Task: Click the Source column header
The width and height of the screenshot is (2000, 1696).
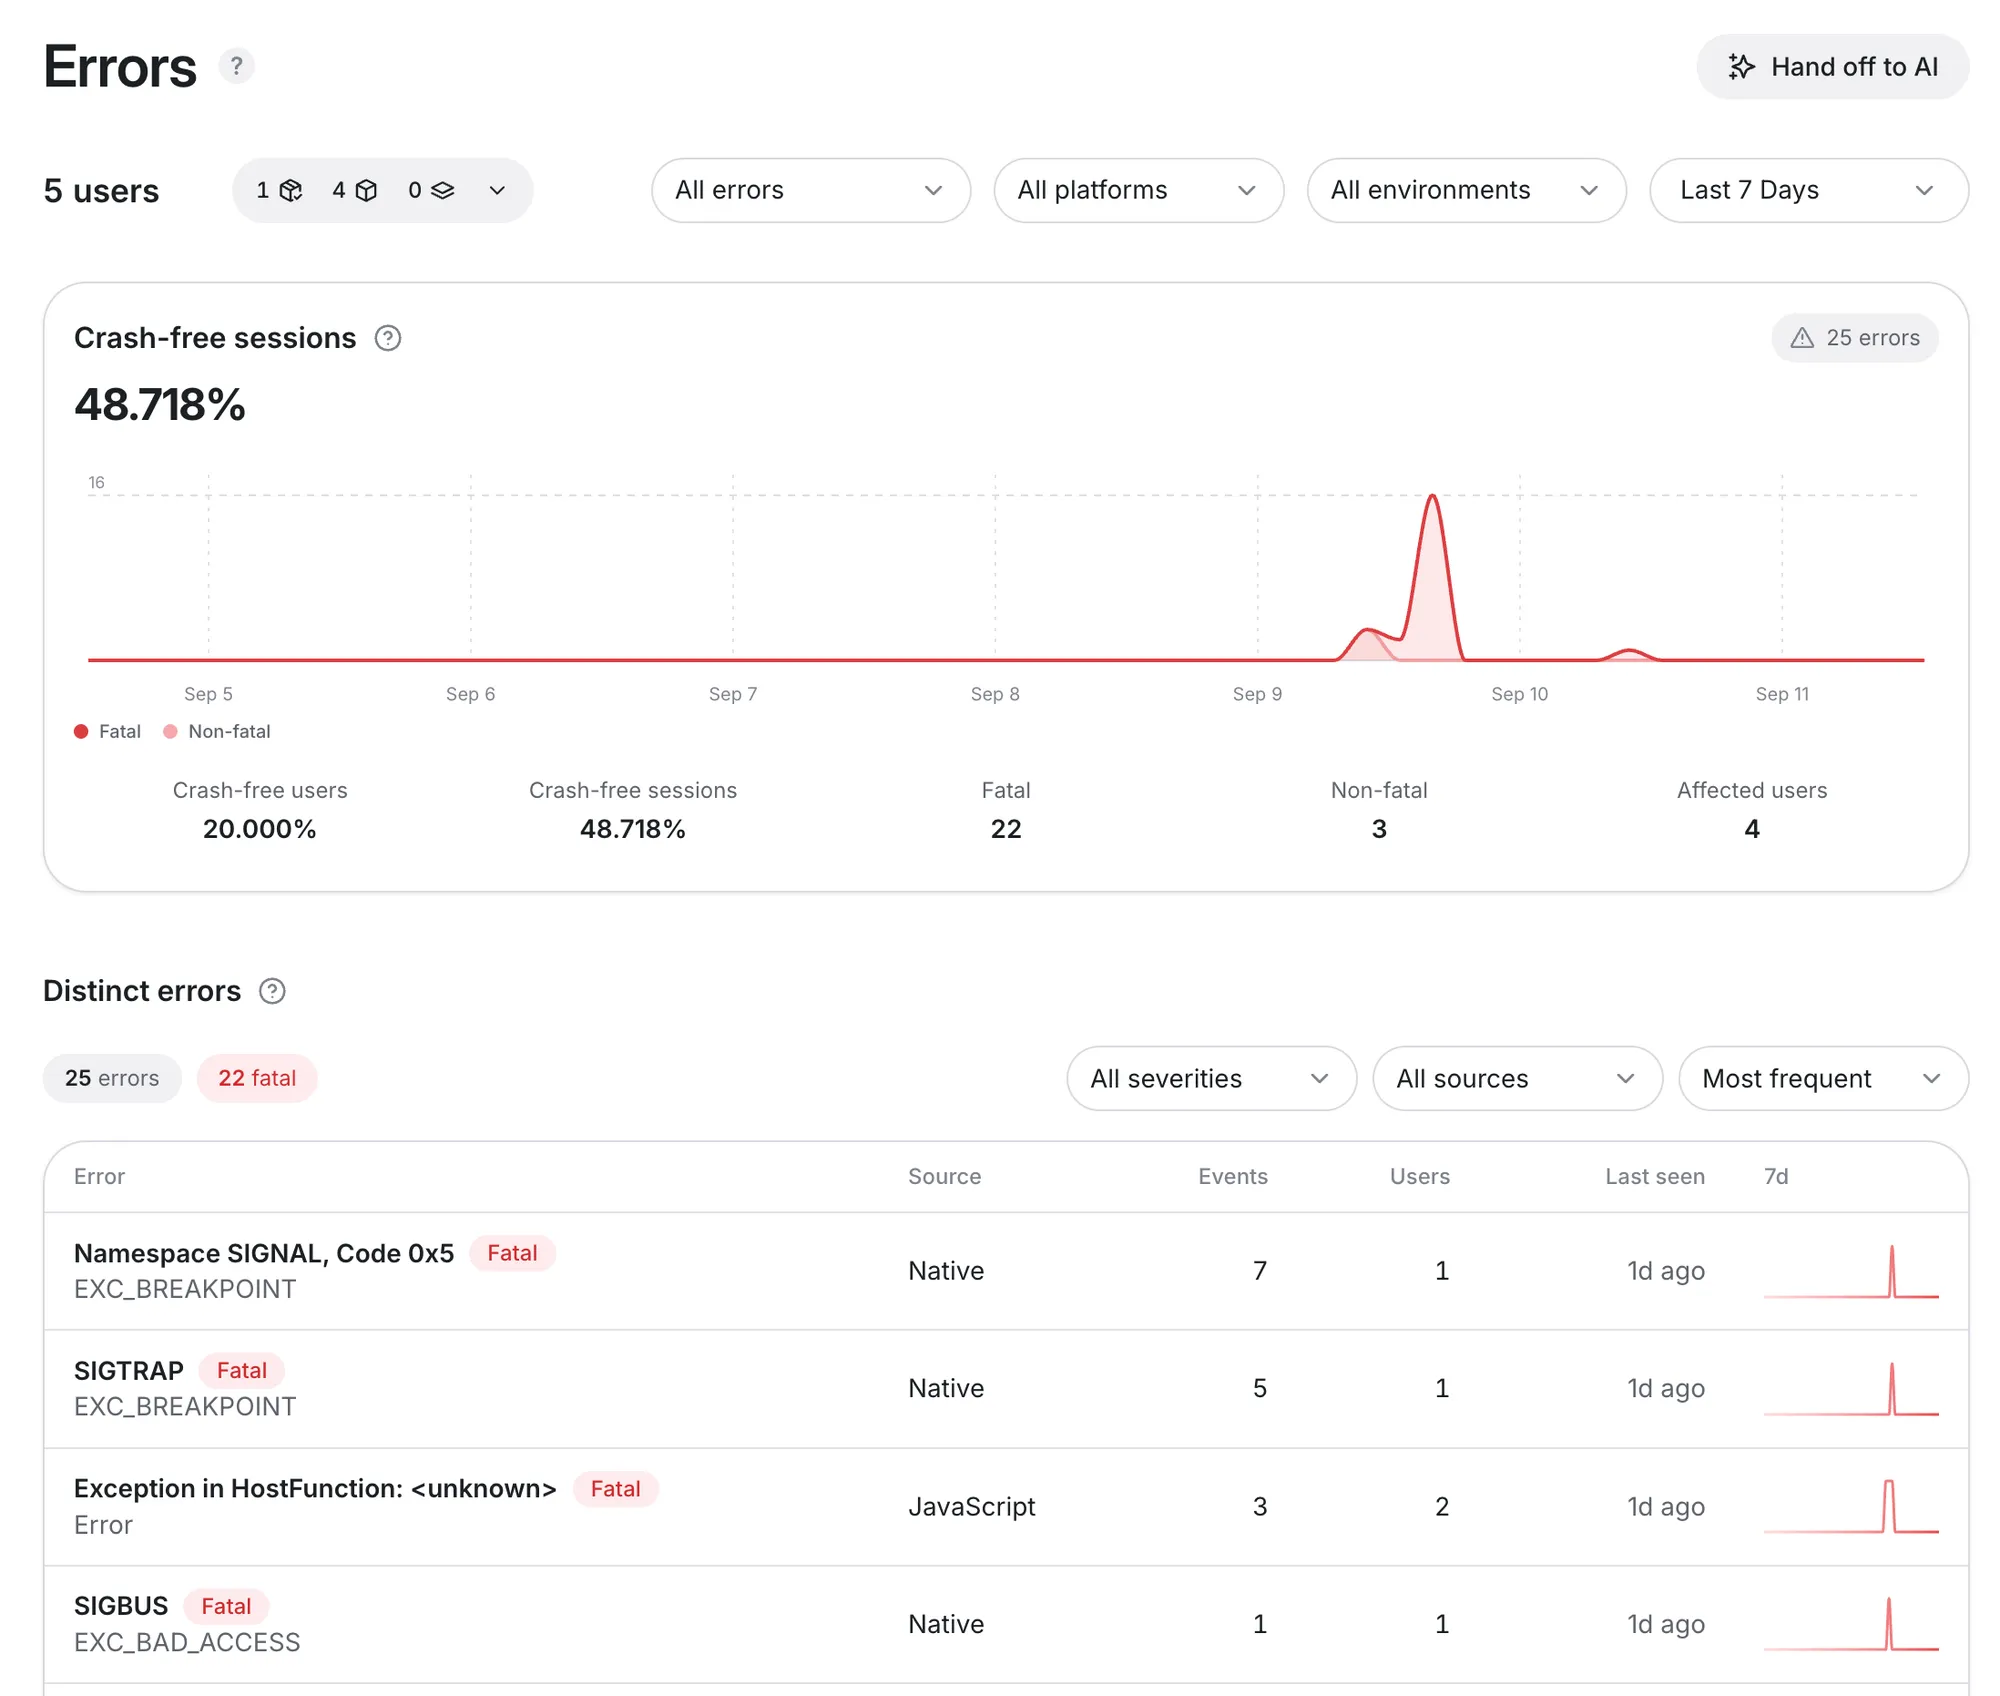Action: 944,1176
